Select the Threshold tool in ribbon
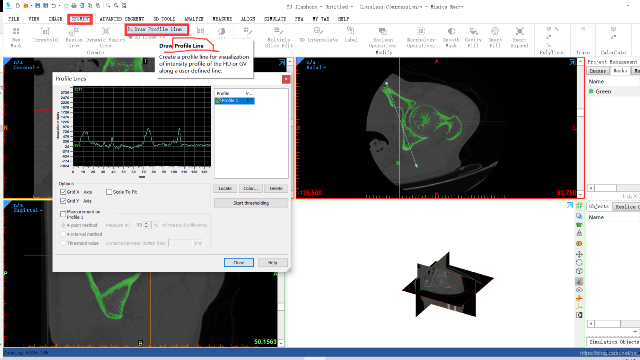The width and height of the screenshot is (640, 360). 45,35
